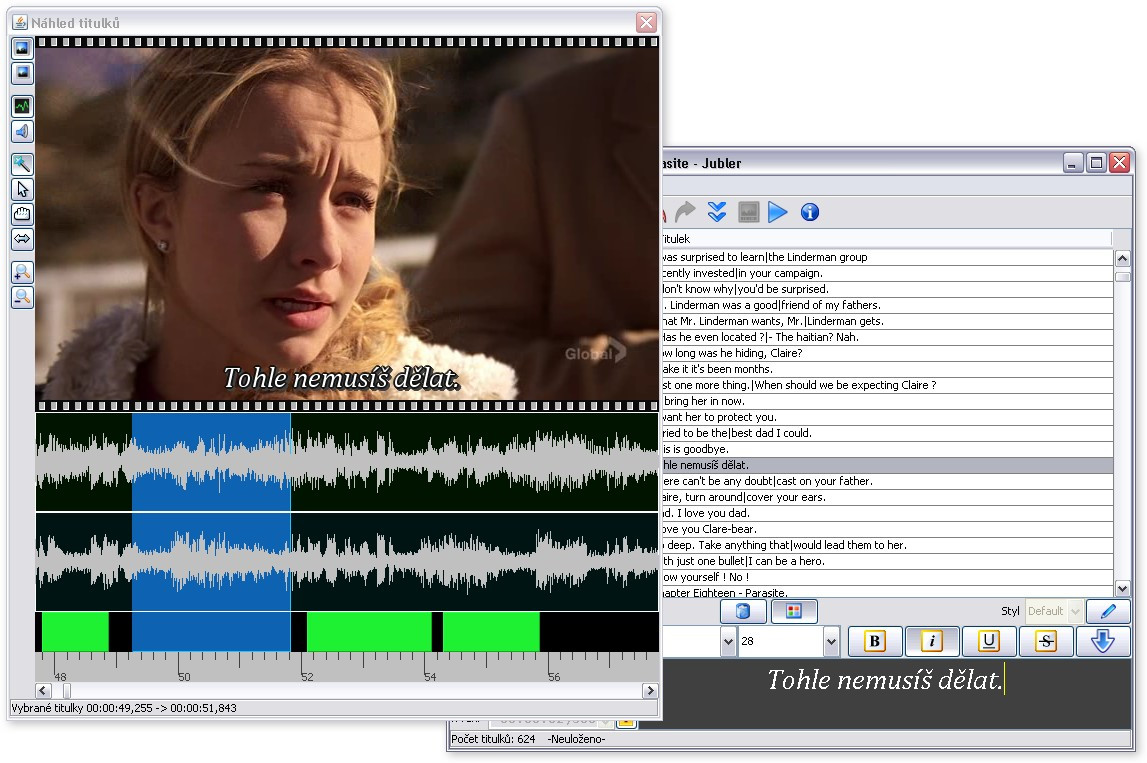Select row 'd. I love you dad.'
The image size is (1147, 763).
[887, 514]
